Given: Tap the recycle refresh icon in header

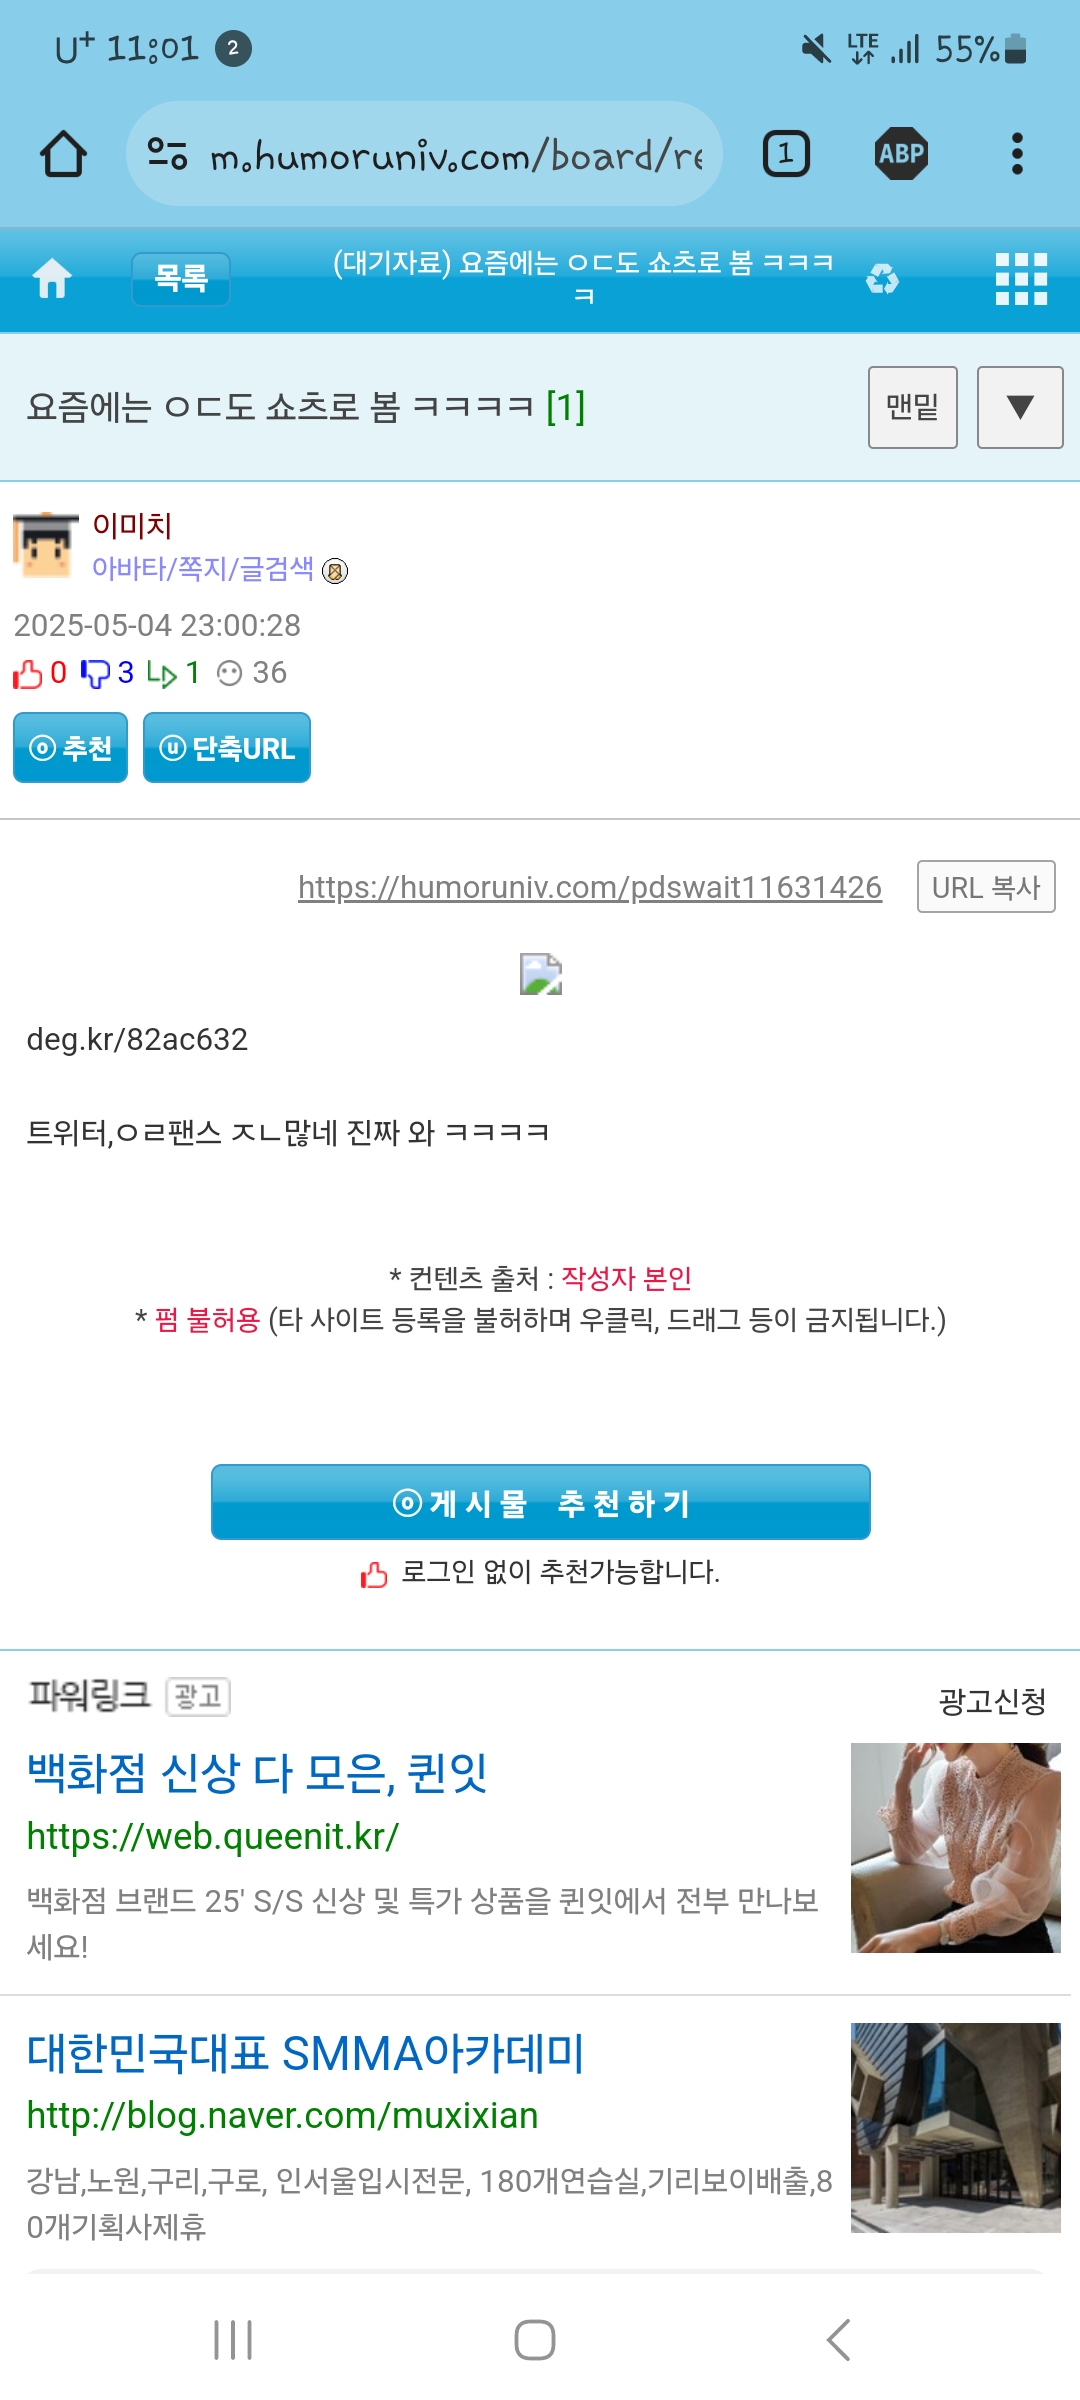Looking at the screenshot, I should pyautogui.click(x=882, y=278).
